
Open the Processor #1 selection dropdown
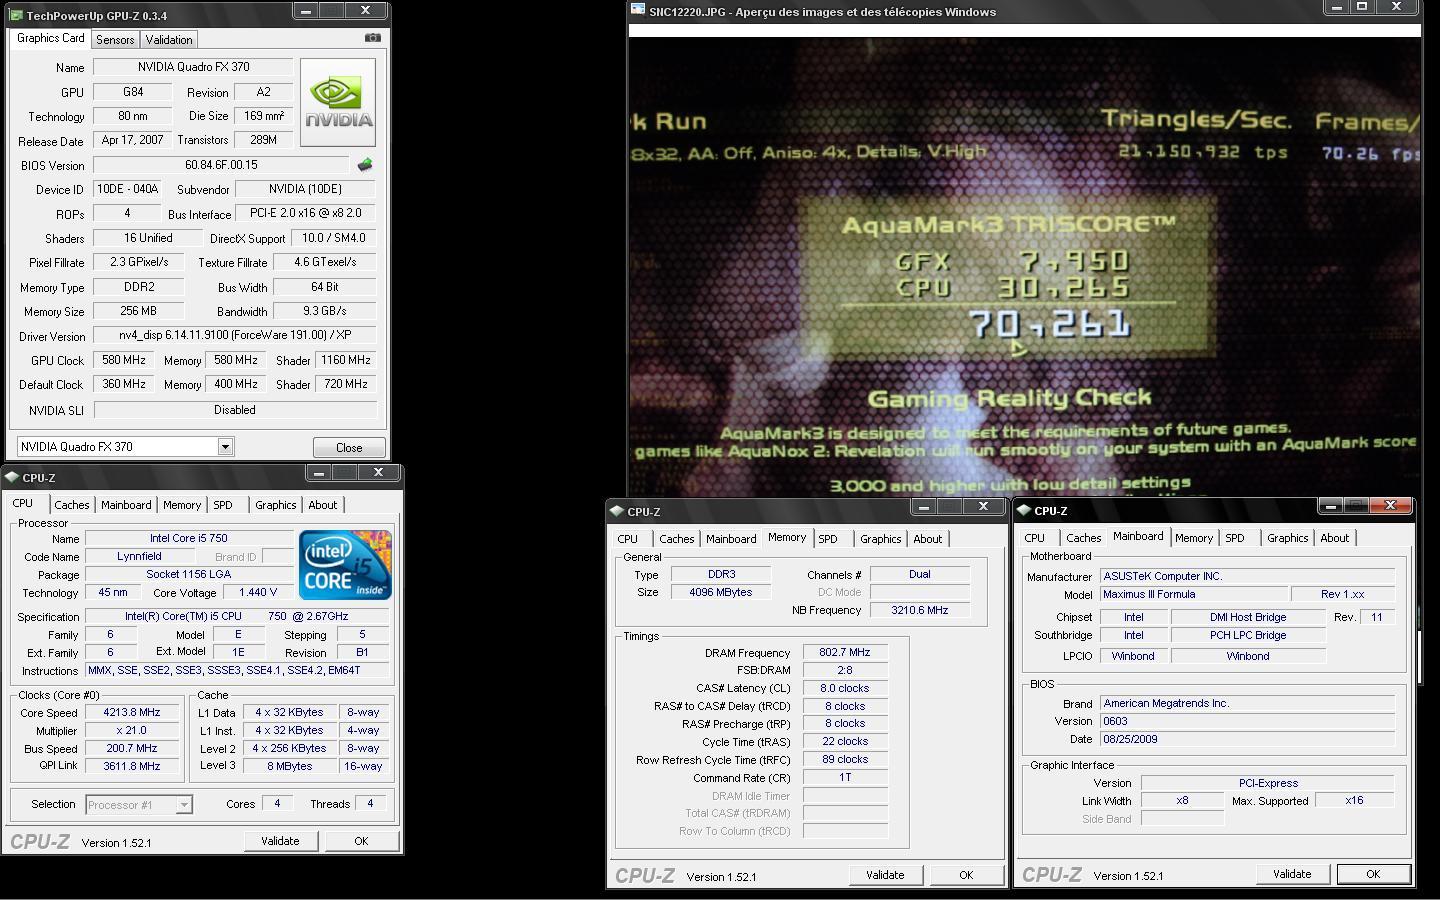pyautogui.click(x=184, y=804)
